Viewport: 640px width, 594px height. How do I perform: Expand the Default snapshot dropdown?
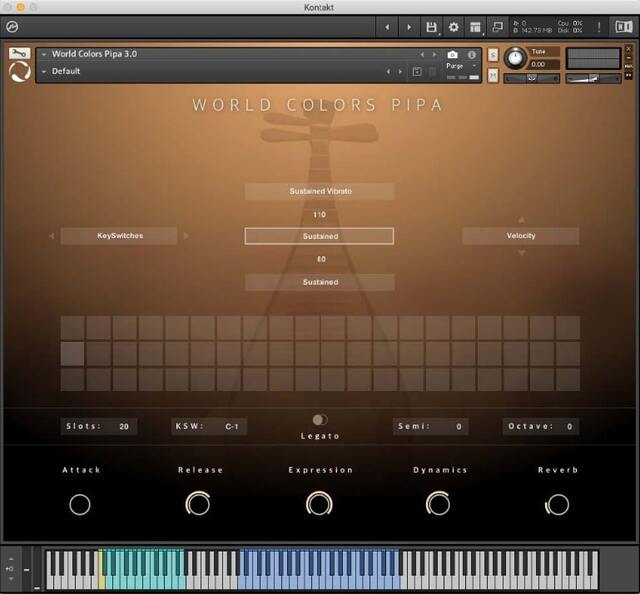pyautogui.click(x=44, y=71)
